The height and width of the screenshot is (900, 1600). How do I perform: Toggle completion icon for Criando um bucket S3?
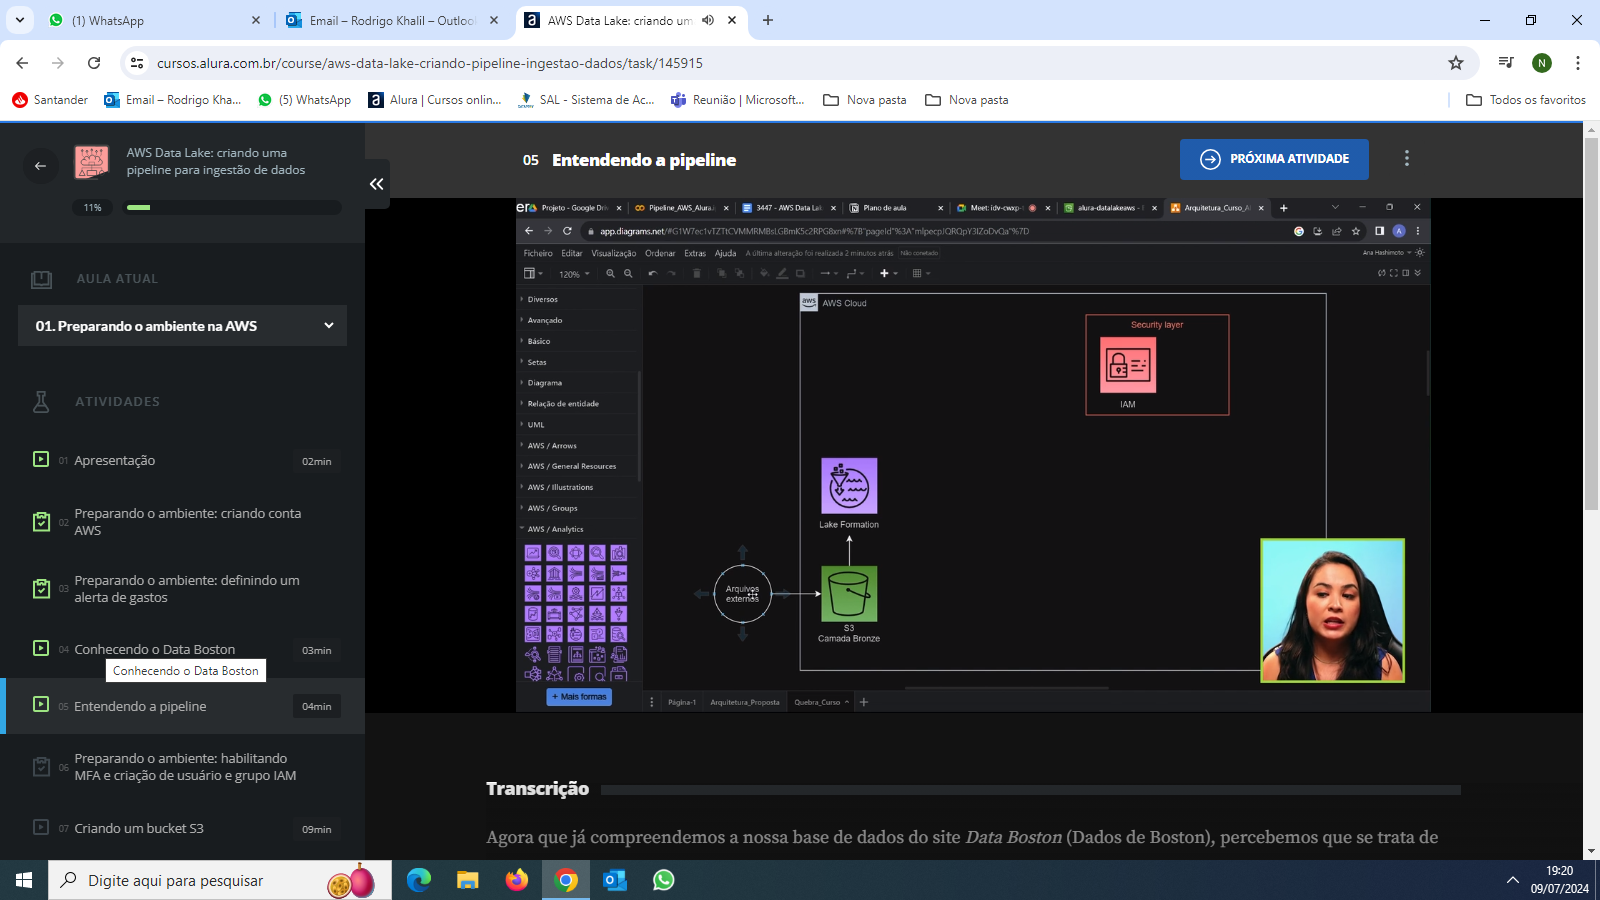click(x=41, y=827)
